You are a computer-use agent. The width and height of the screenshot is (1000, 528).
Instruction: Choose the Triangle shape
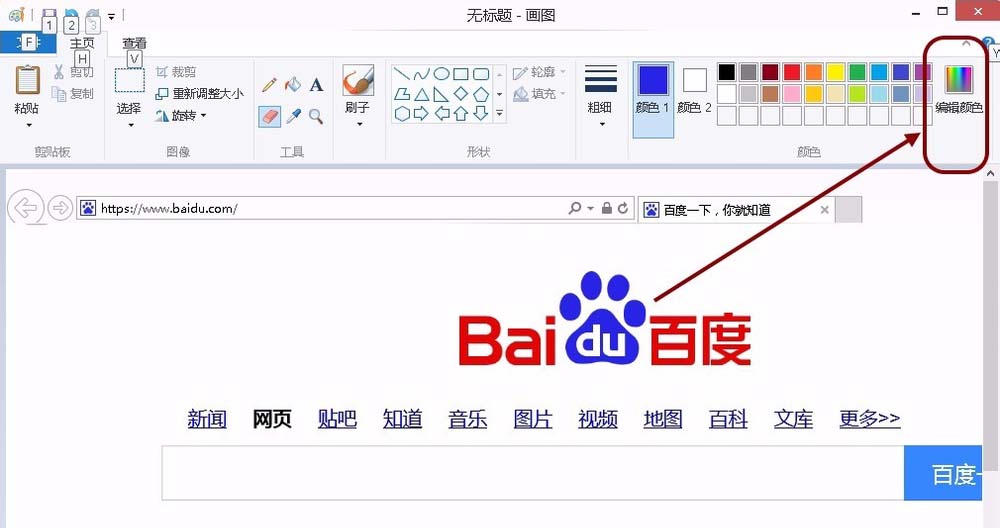tap(421, 94)
